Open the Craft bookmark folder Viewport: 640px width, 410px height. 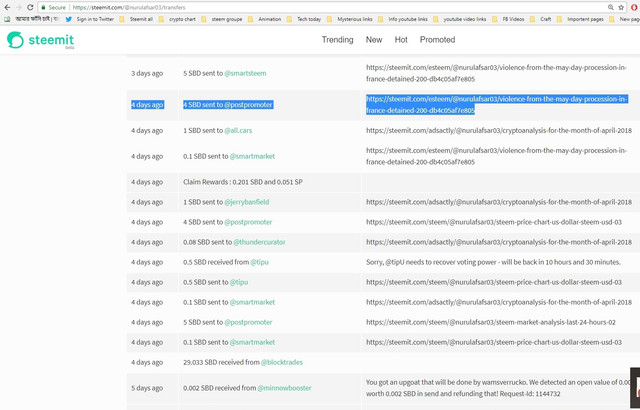click(540, 19)
